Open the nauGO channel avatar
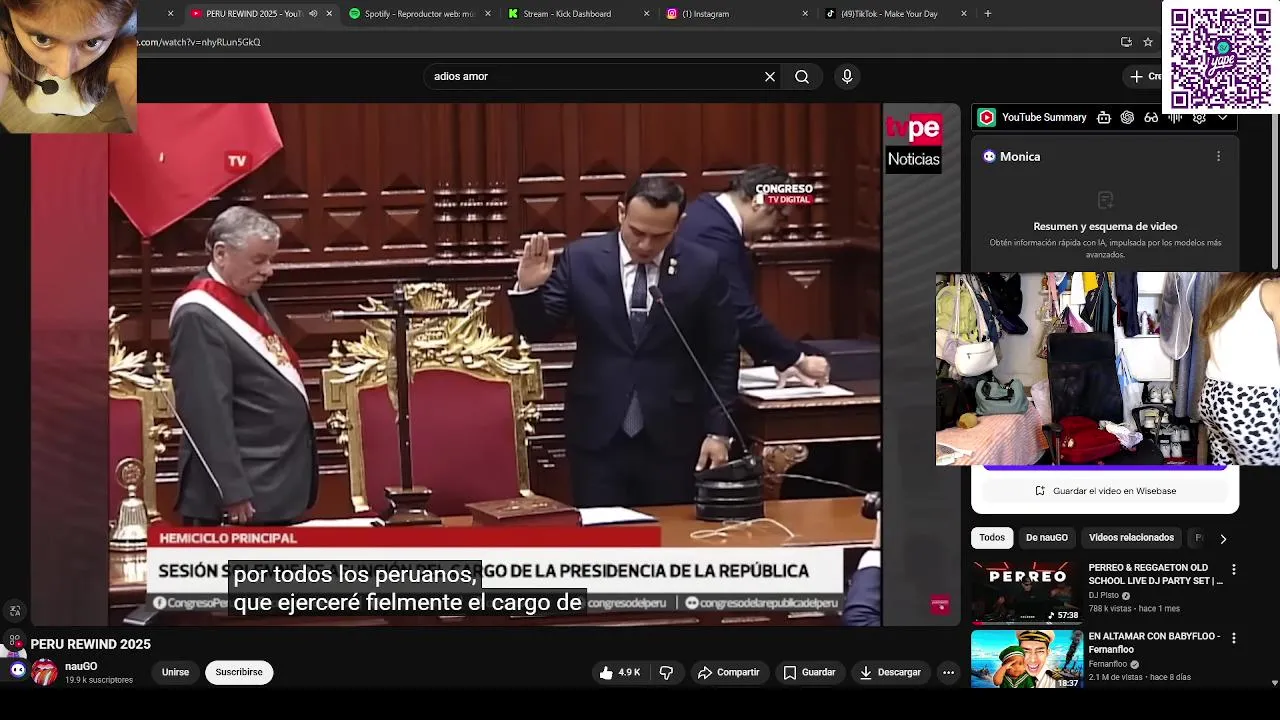This screenshot has height=720, width=1280. click(44, 672)
